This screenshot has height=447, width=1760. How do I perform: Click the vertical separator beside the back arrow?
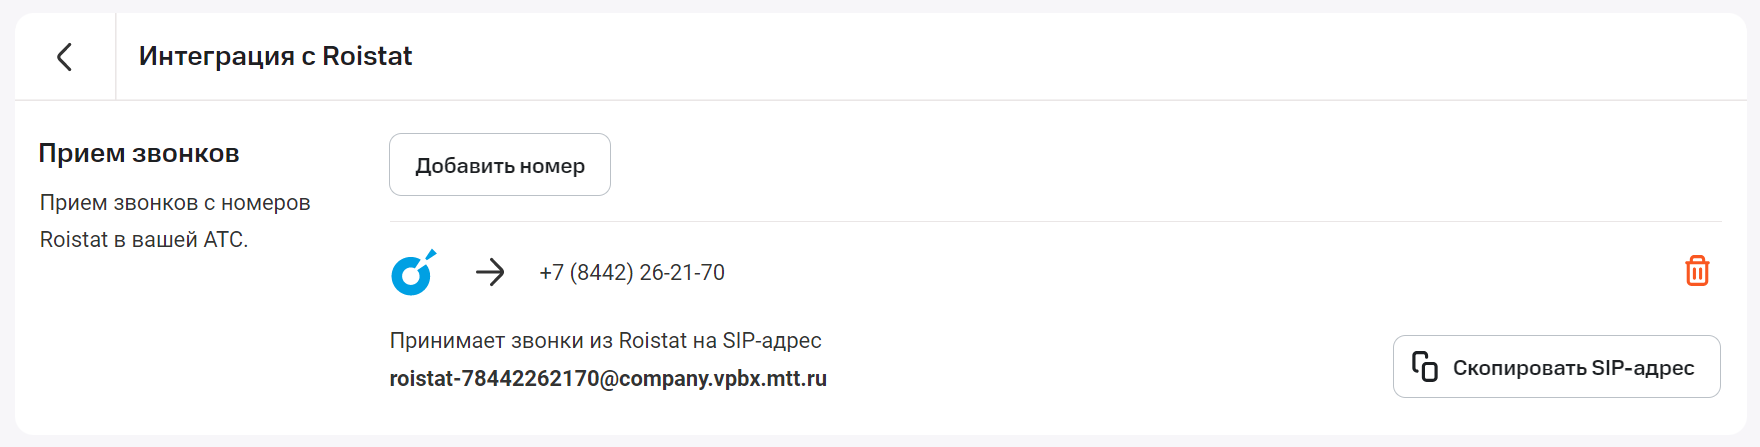coord(116,57)
